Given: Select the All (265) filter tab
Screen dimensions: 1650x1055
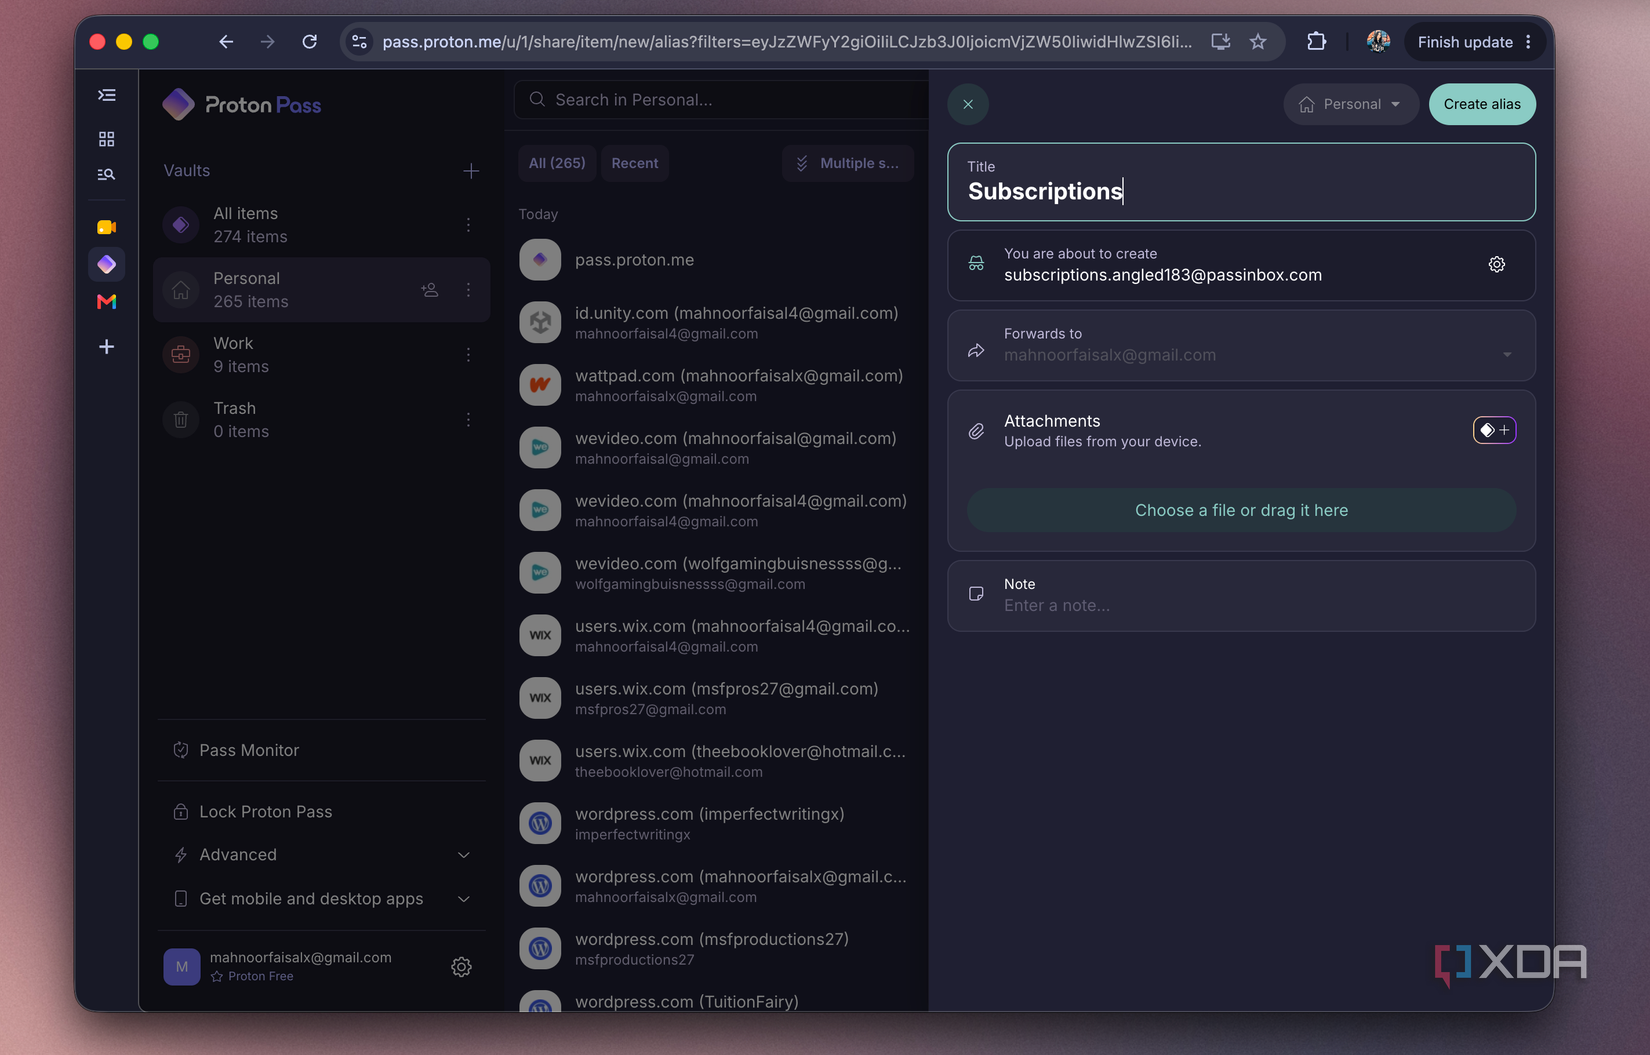Looking at the screenshot, I should pyautogui.click(x=557, y=163).
